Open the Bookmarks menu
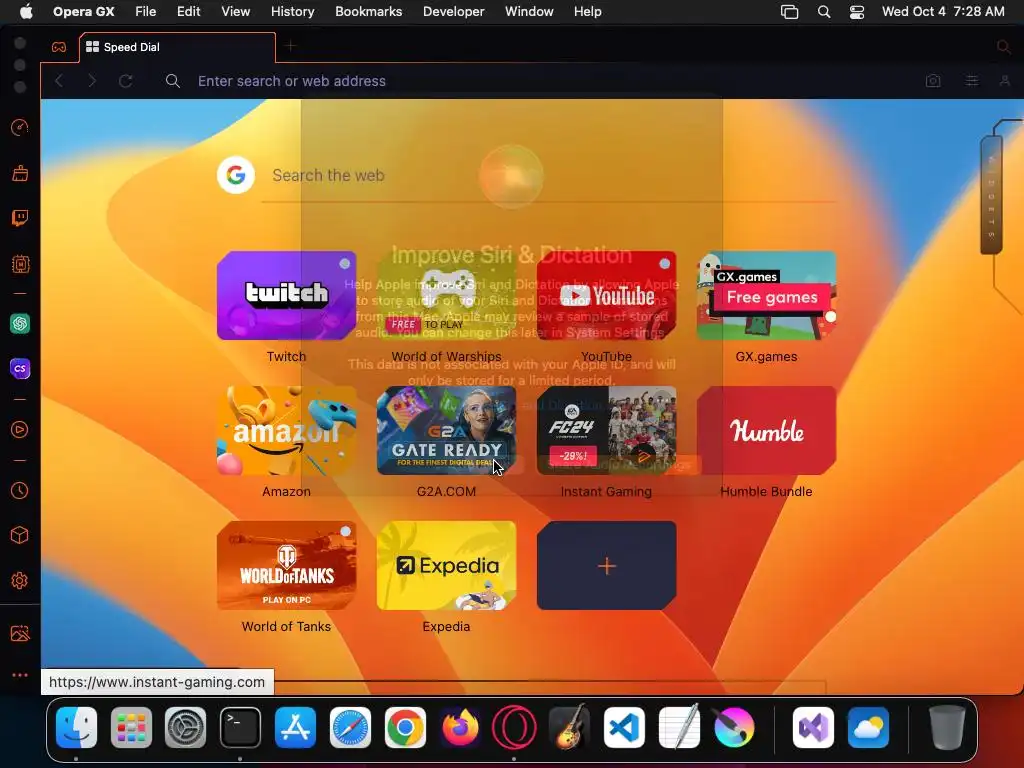 [368, 12]
